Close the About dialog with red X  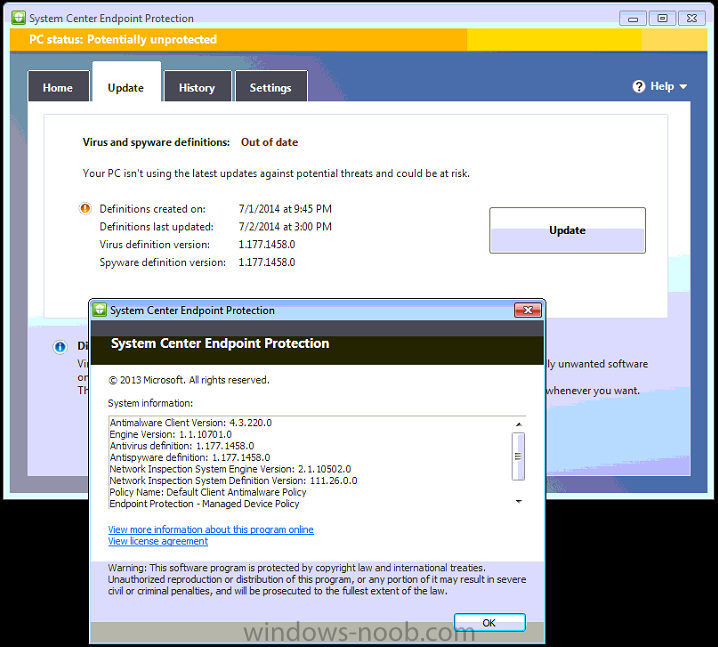[528, 310]
